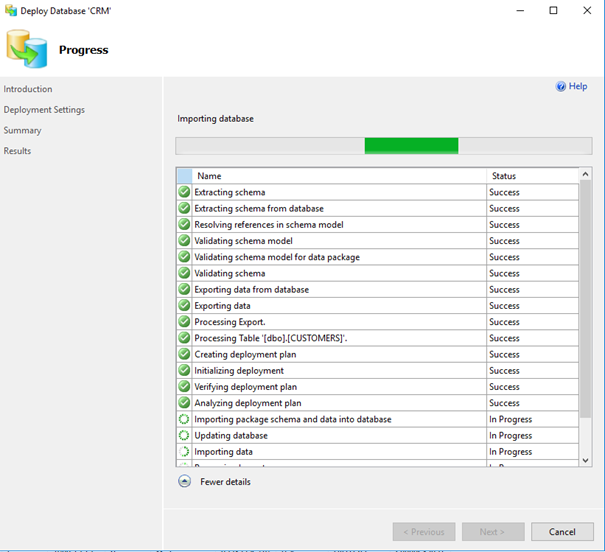Go to Deployment Settings step
The height and width of the screenshot is (552, 605).
pos(44,110)
